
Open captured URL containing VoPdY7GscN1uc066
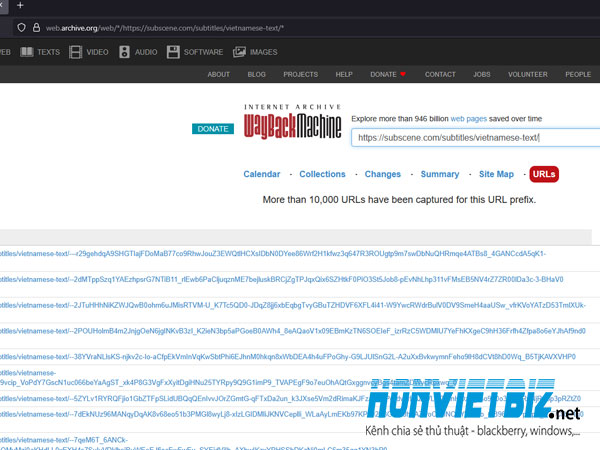click(228, 377)
